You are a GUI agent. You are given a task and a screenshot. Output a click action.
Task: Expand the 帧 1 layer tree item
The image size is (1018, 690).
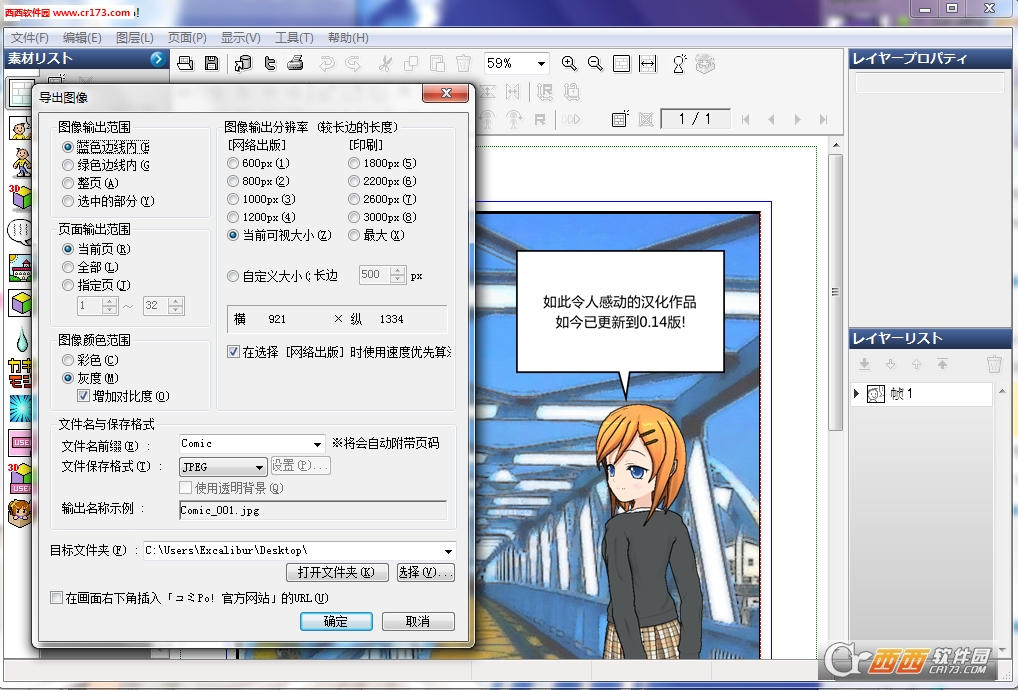(857, 394)
